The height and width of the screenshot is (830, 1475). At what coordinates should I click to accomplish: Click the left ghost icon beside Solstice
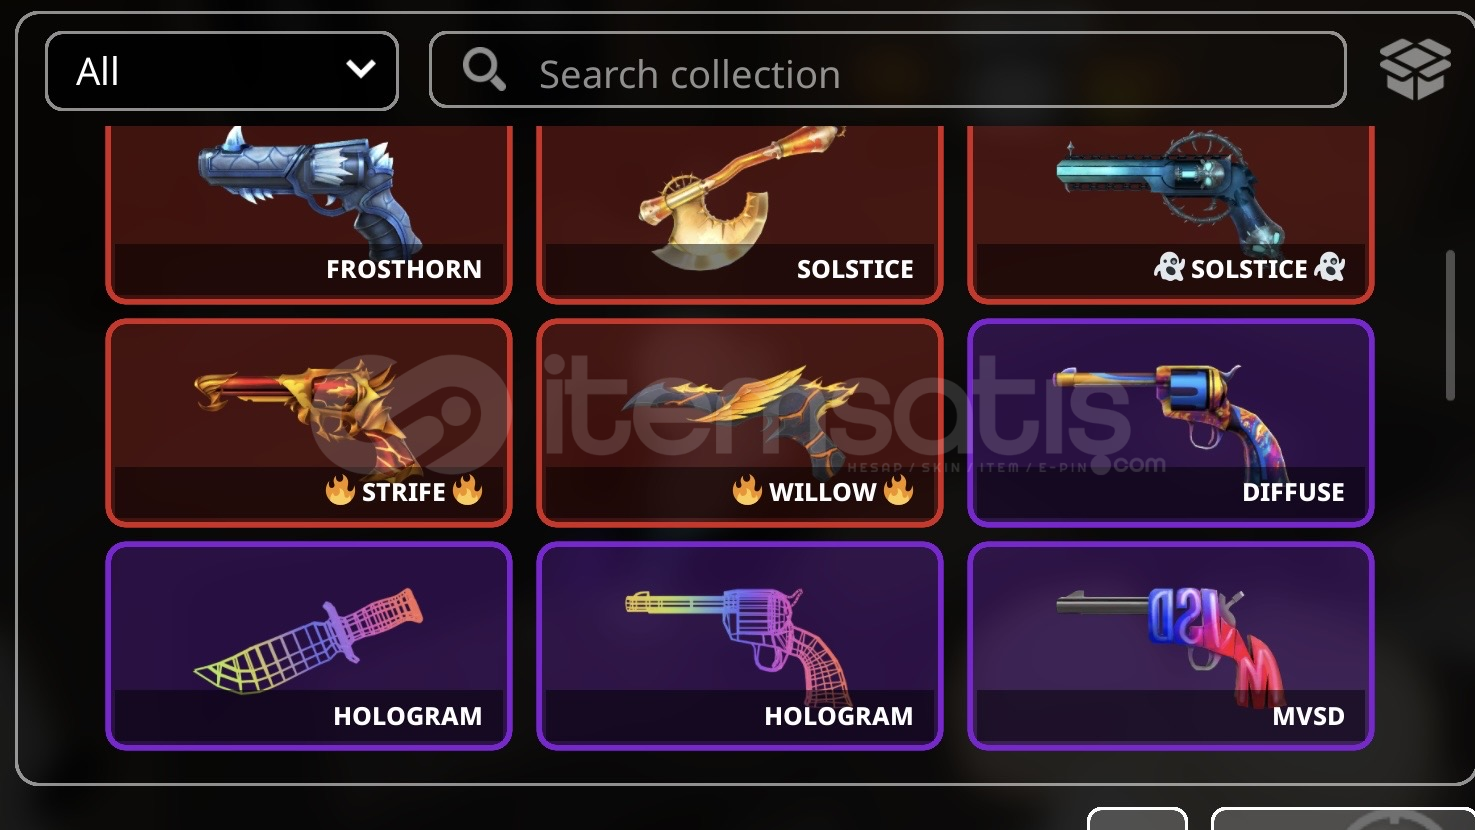click(x=1169, y=267)
